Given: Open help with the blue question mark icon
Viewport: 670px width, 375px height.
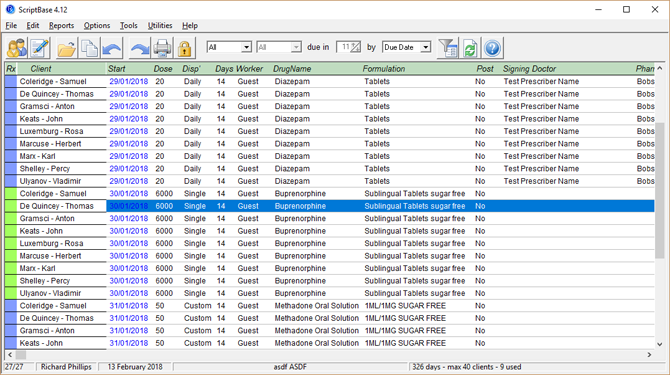Looking at the screenshot, I should tap(492, 47).
